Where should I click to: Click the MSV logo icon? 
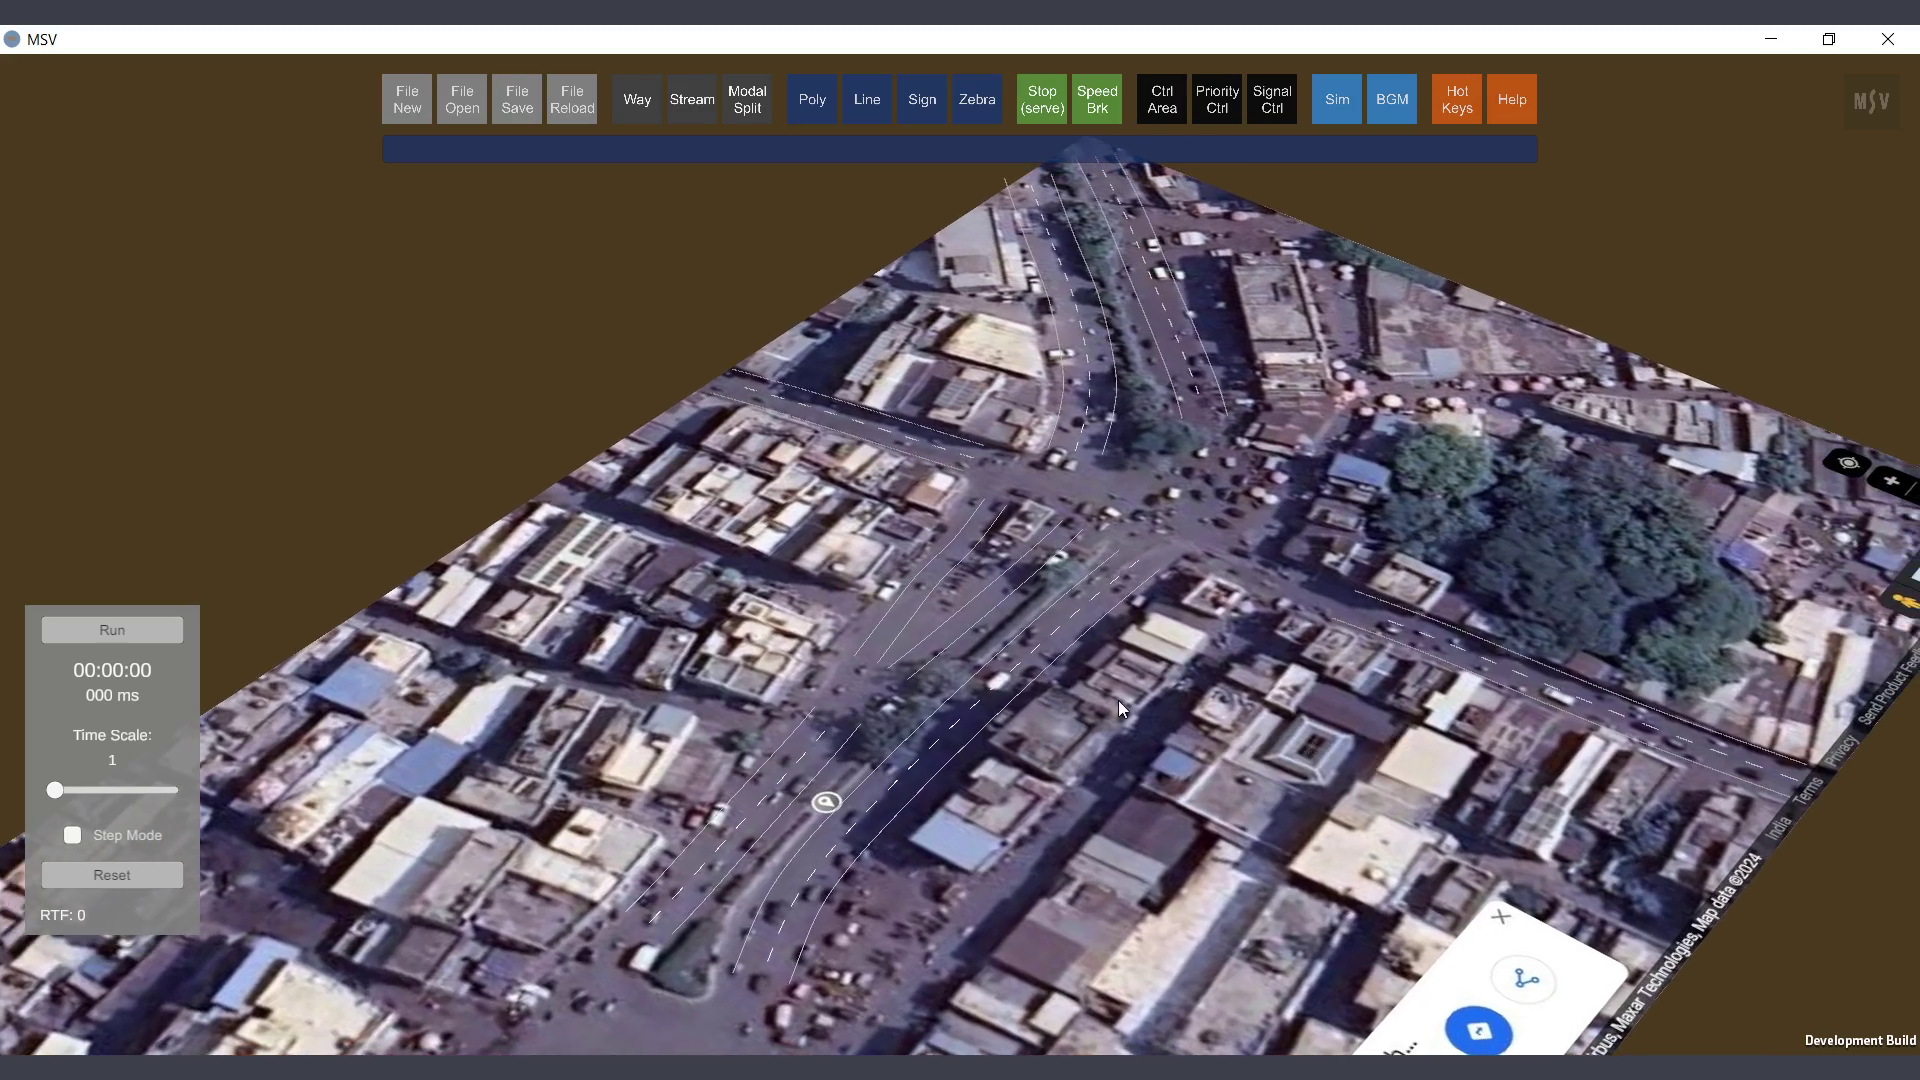point(1872,101)
